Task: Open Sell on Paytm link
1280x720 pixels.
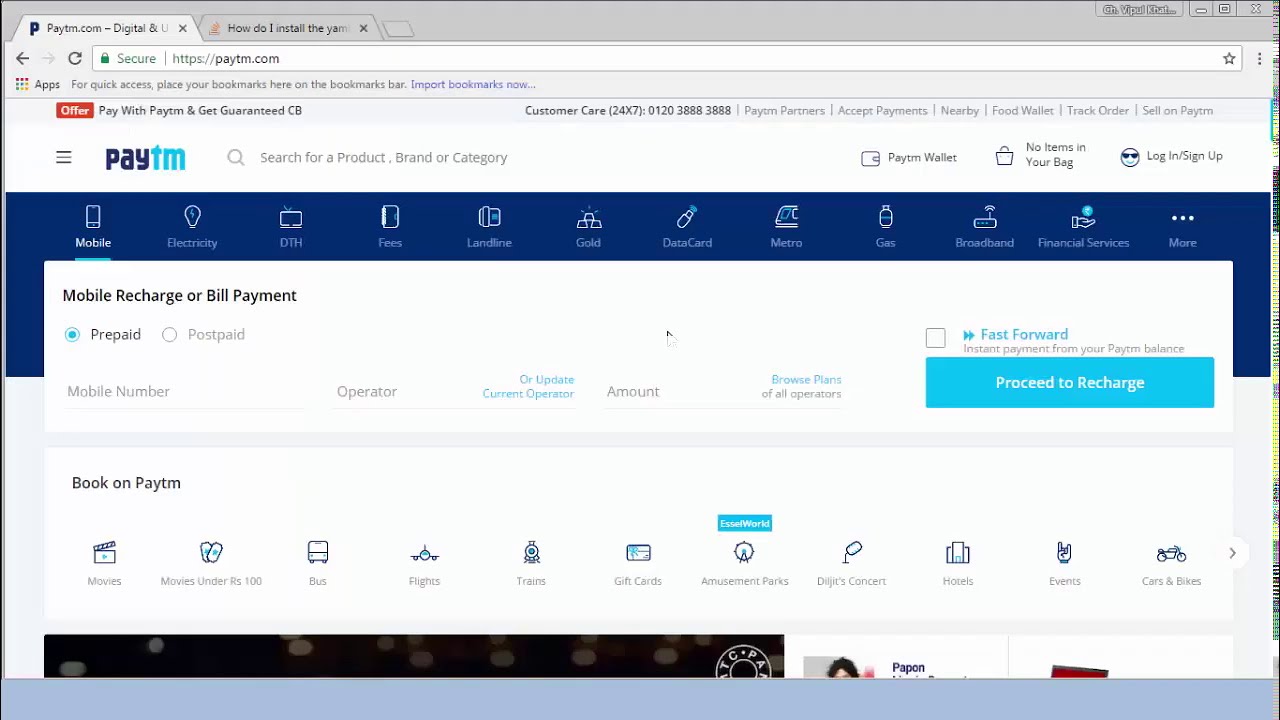Action: (1177, 110)
